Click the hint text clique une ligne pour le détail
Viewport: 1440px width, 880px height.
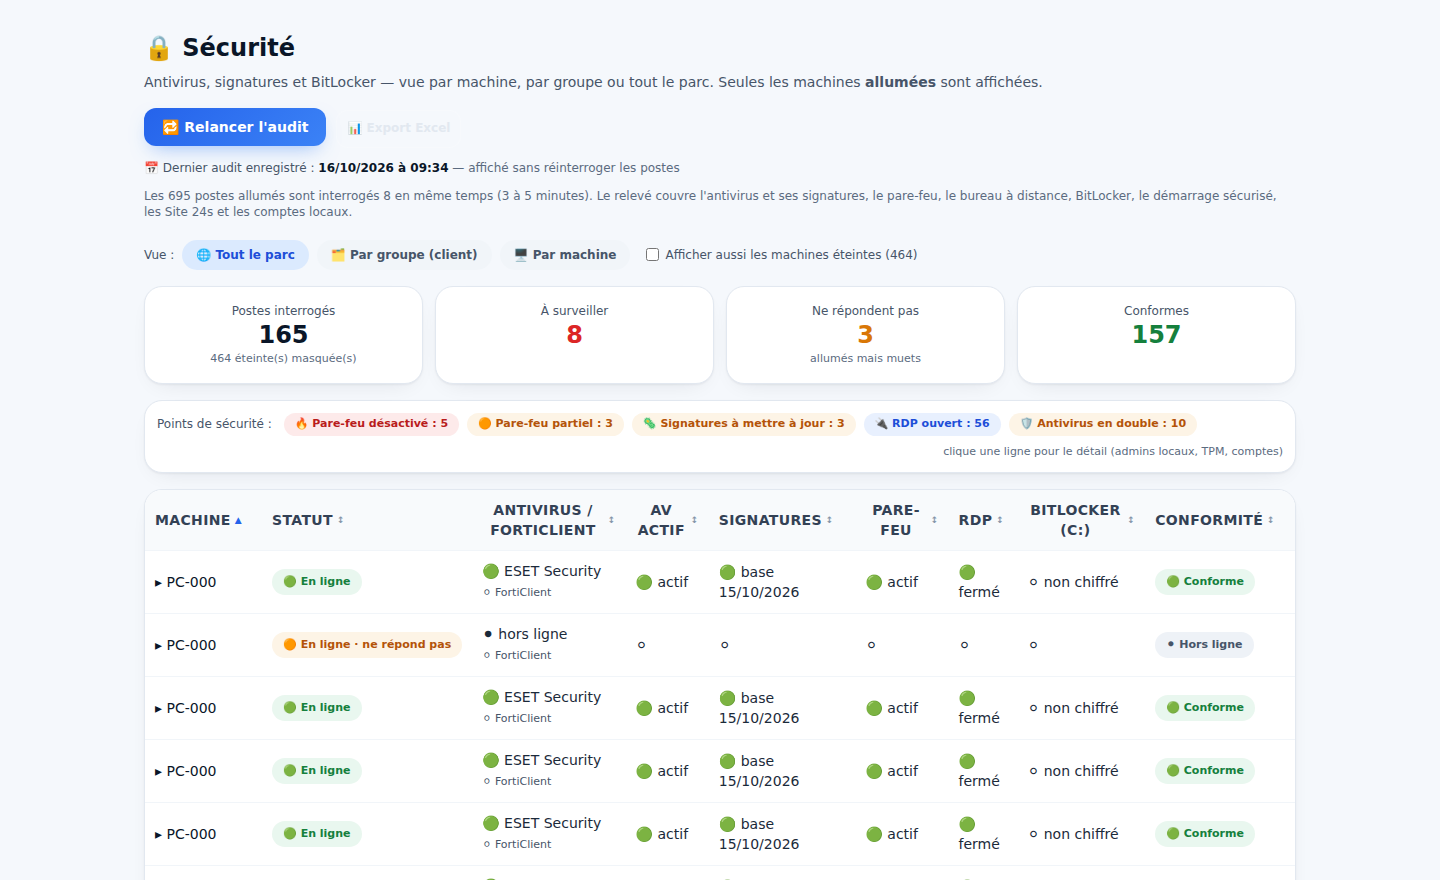(1113, 452)
